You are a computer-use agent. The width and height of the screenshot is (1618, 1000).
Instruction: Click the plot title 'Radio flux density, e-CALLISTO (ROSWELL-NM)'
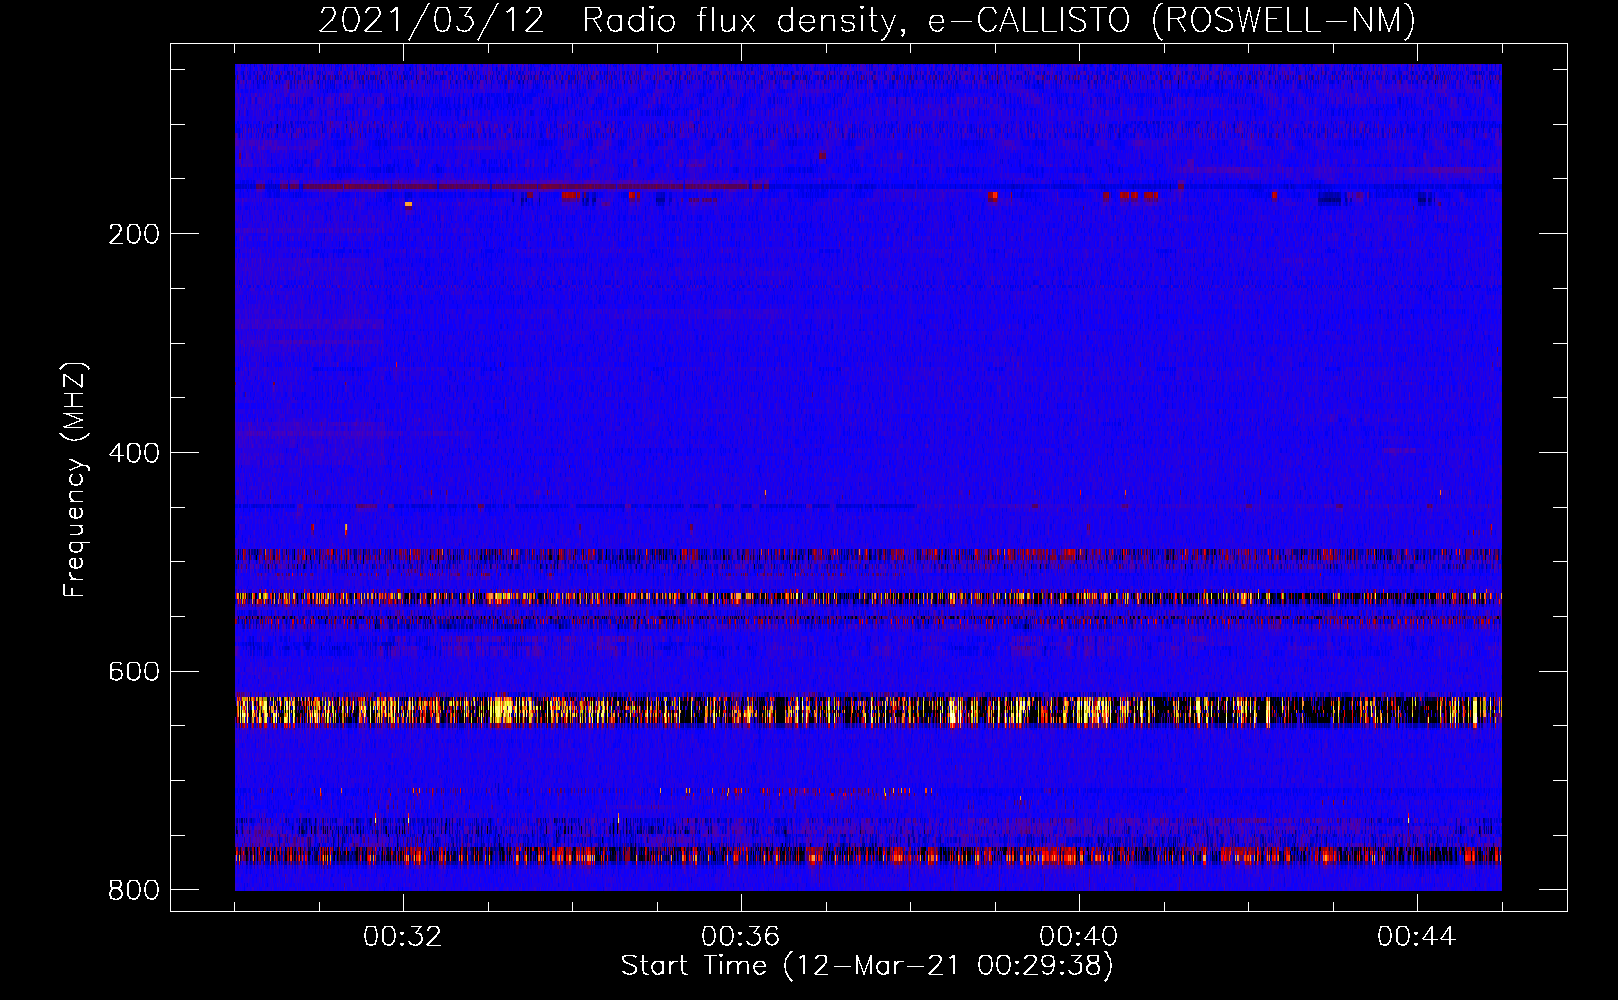click(x=999, y=20)
